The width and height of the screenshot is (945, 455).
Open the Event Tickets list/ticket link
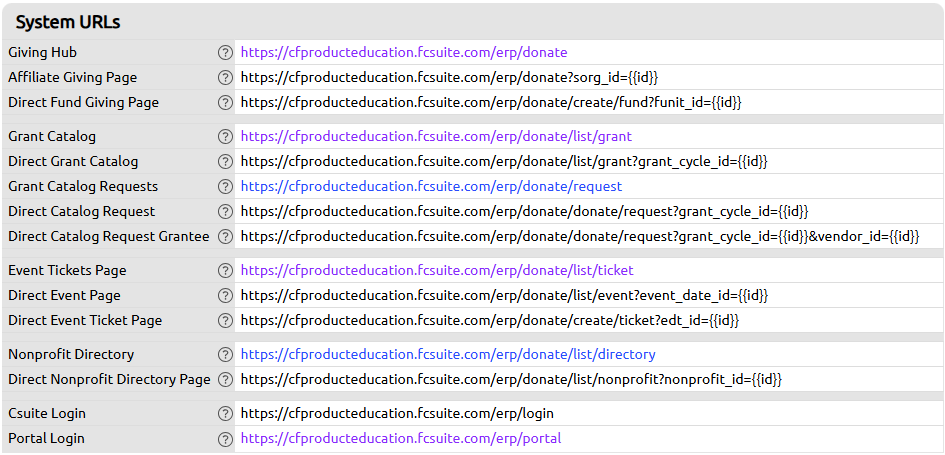pos(437,271)
